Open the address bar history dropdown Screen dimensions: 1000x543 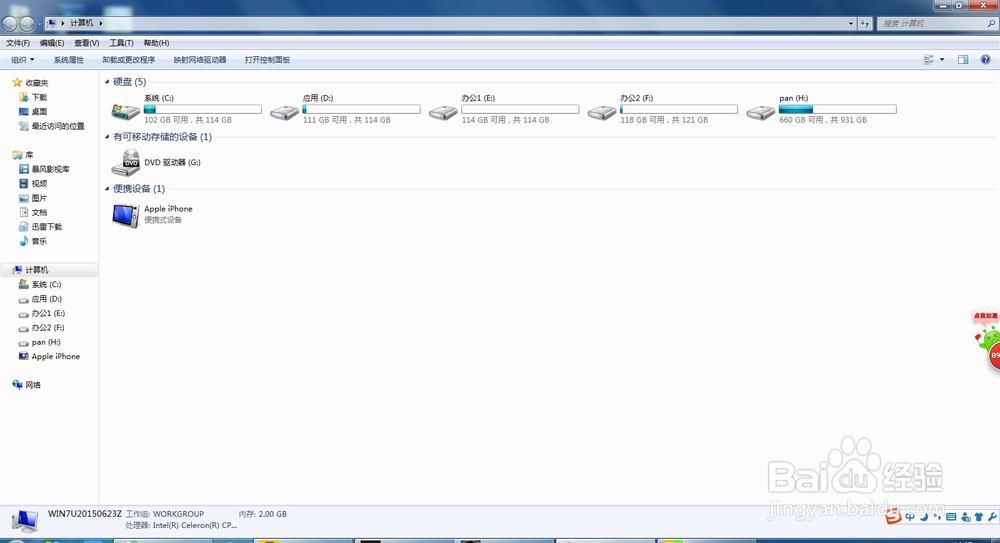pos(851,24)
